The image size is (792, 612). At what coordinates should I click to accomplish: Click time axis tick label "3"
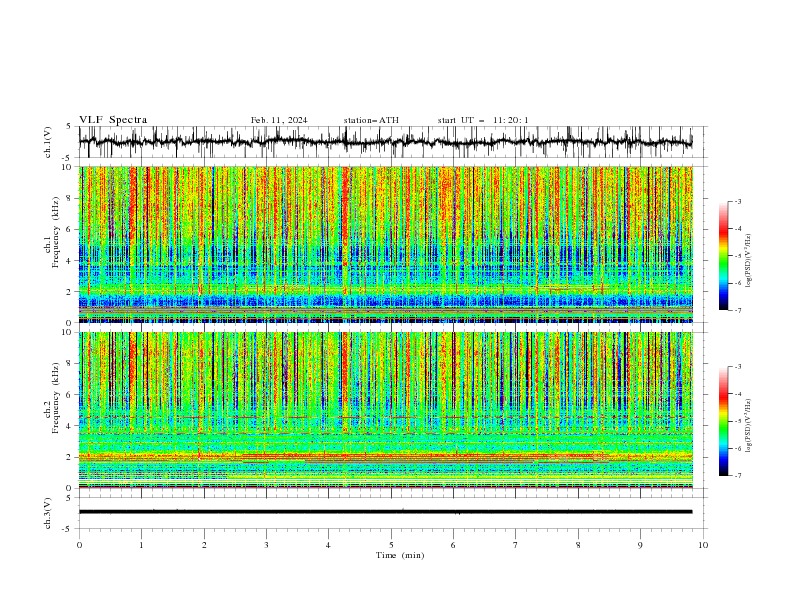pyautogui.click(x=266, y=545)
